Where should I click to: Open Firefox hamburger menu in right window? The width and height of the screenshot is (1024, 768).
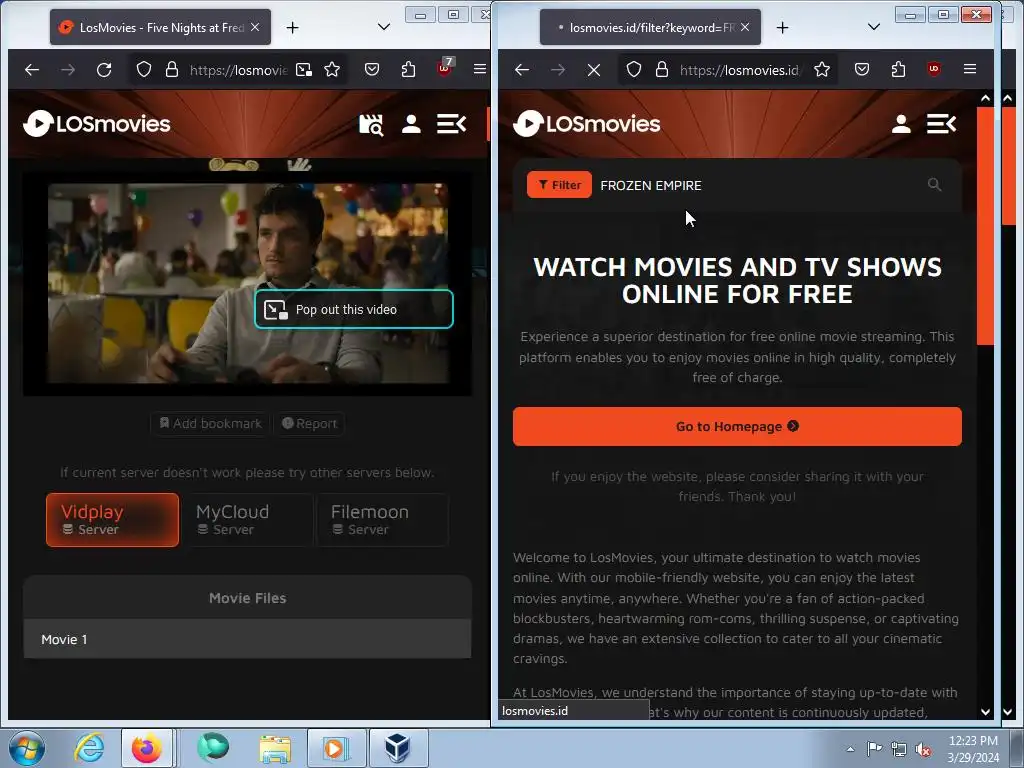(970, 69)
